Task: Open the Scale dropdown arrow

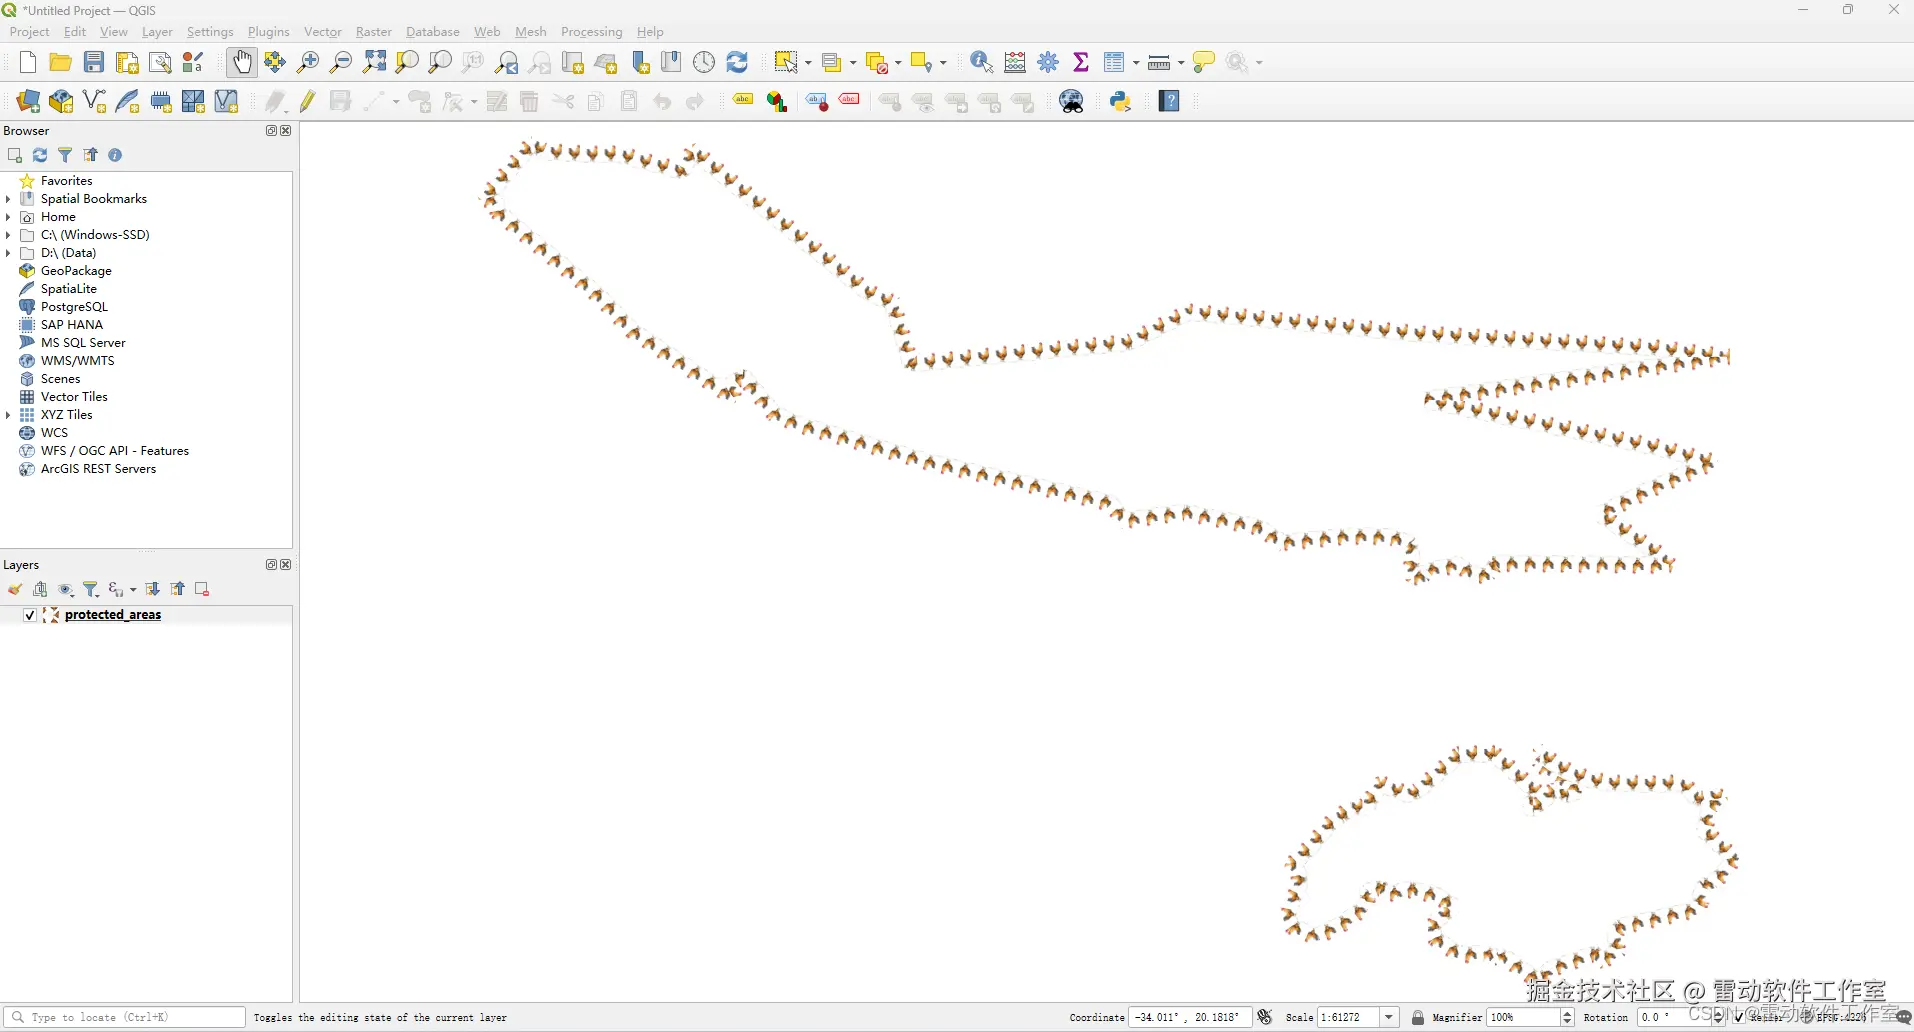Action: (x=1389, y=1017)
